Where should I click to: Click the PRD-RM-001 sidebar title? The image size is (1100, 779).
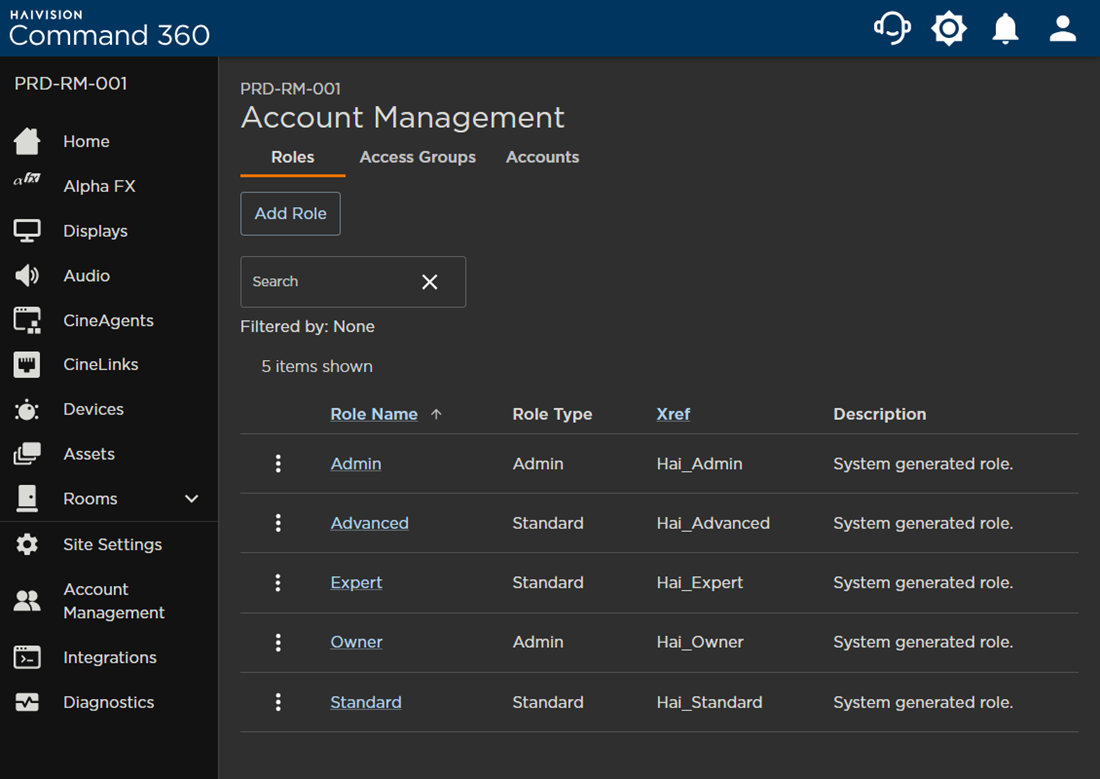click(71, 84)
